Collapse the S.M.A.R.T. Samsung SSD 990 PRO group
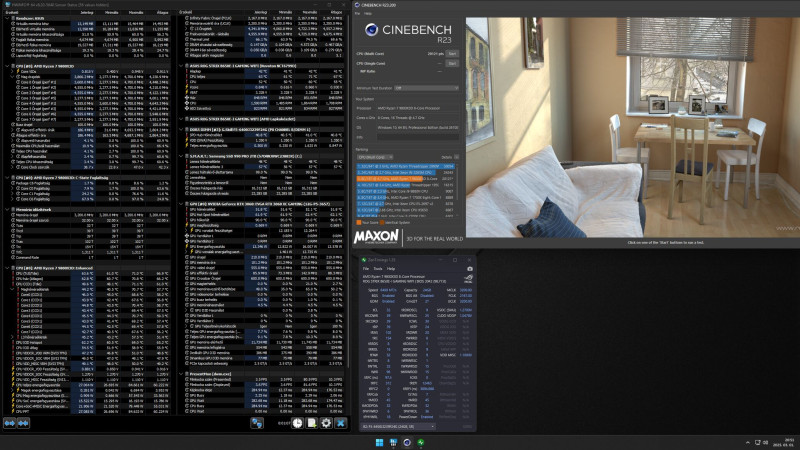The height and width of the screenshot is (450, 800). click(181, 156)
